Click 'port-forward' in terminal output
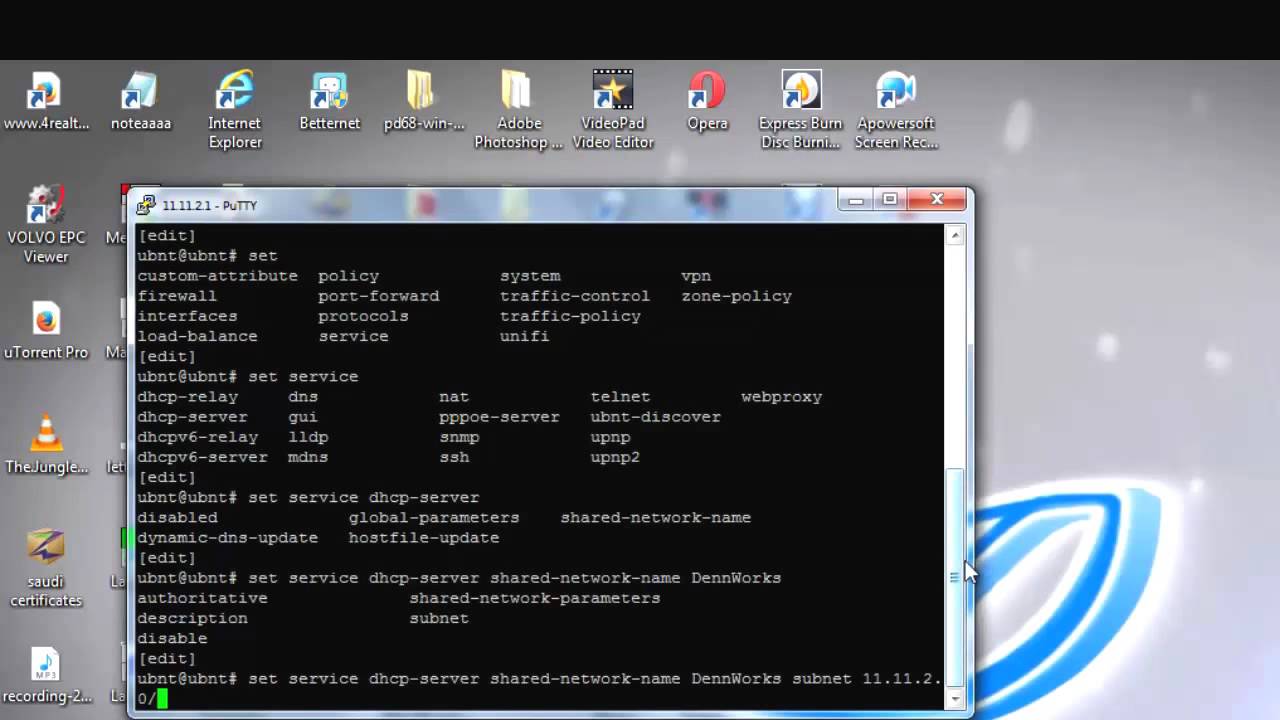This screenshot has height=720, width=1280. point(378,296)
